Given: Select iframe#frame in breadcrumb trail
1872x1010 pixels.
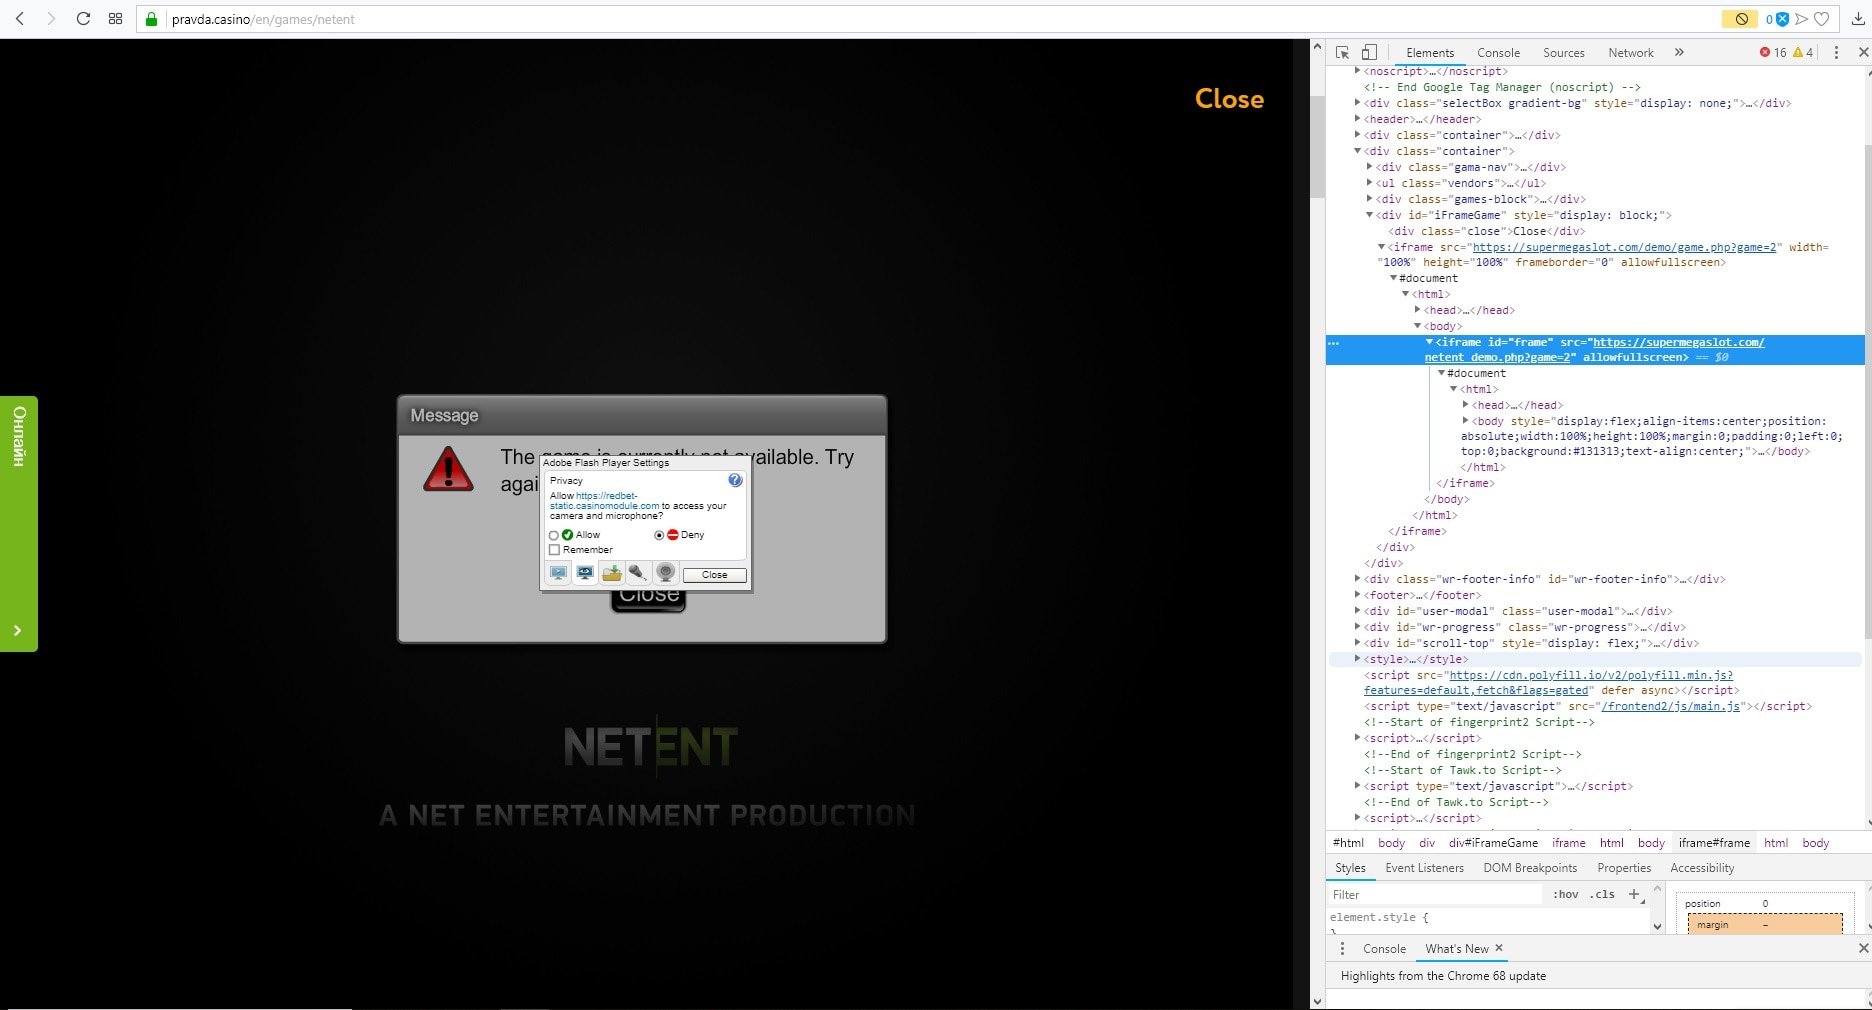Looking at the screenshot, I should pos(1714,843).
